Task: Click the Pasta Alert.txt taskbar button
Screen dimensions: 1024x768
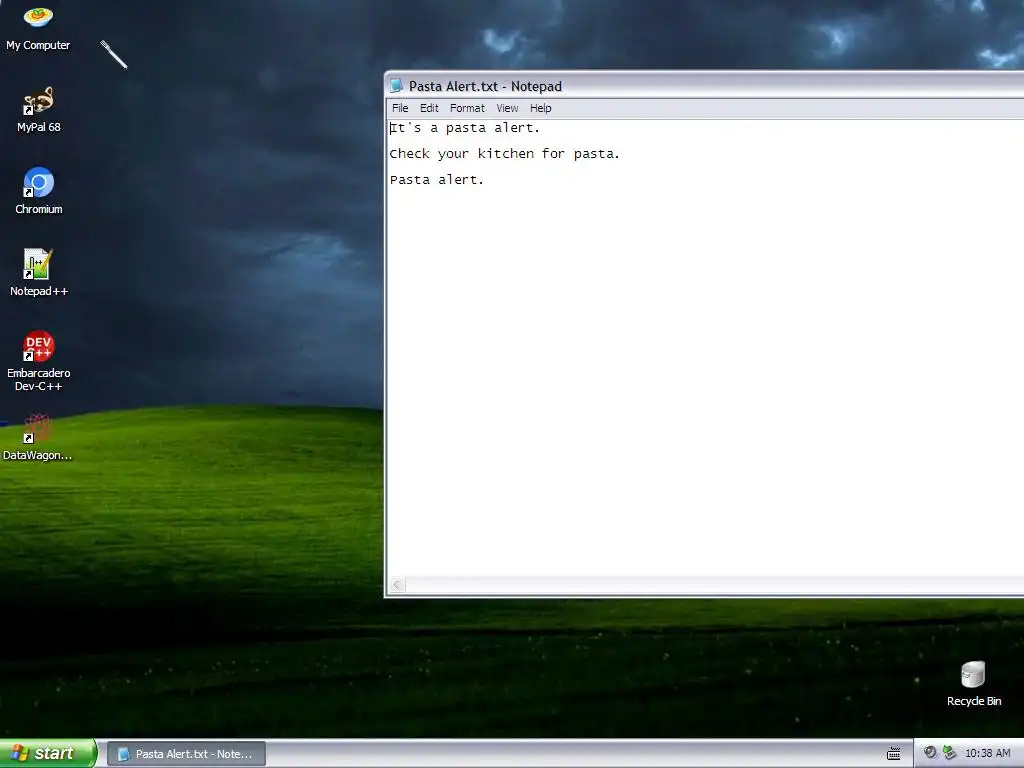Action: [186, 754]
